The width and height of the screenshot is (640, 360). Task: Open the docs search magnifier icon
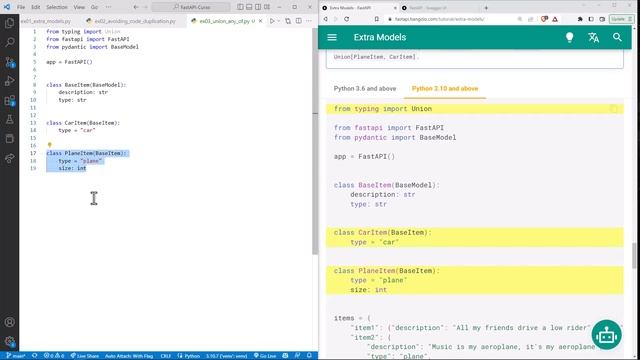click(617, 37)
